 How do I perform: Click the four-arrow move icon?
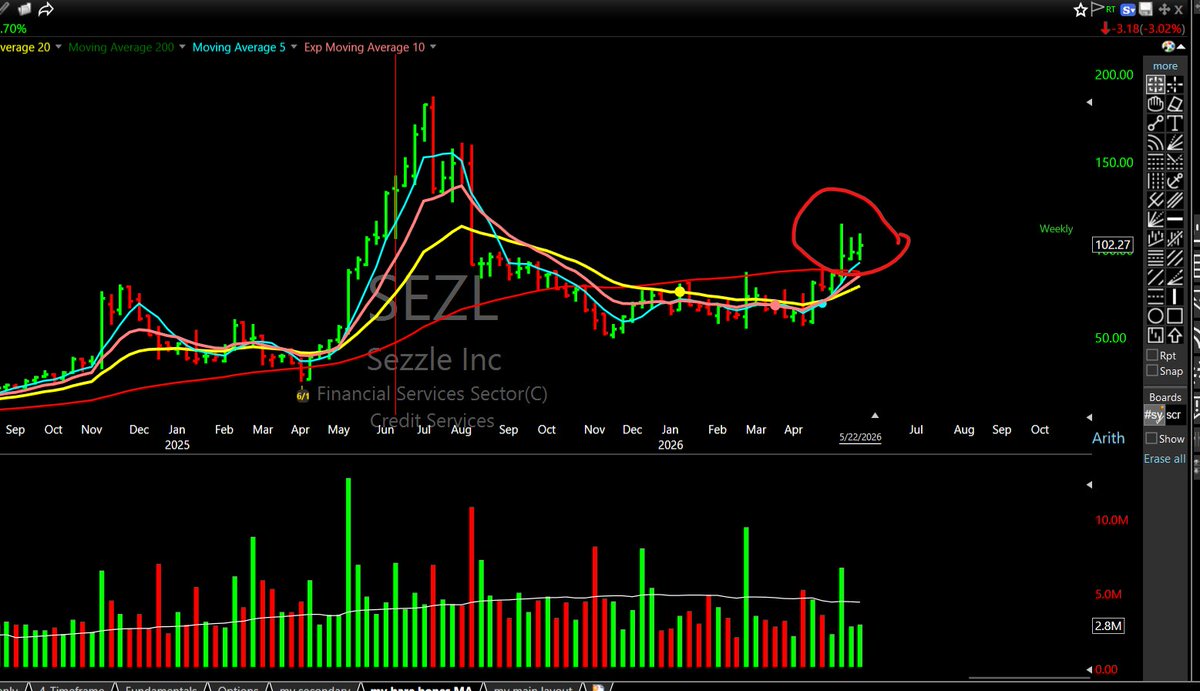point(1164,10)
